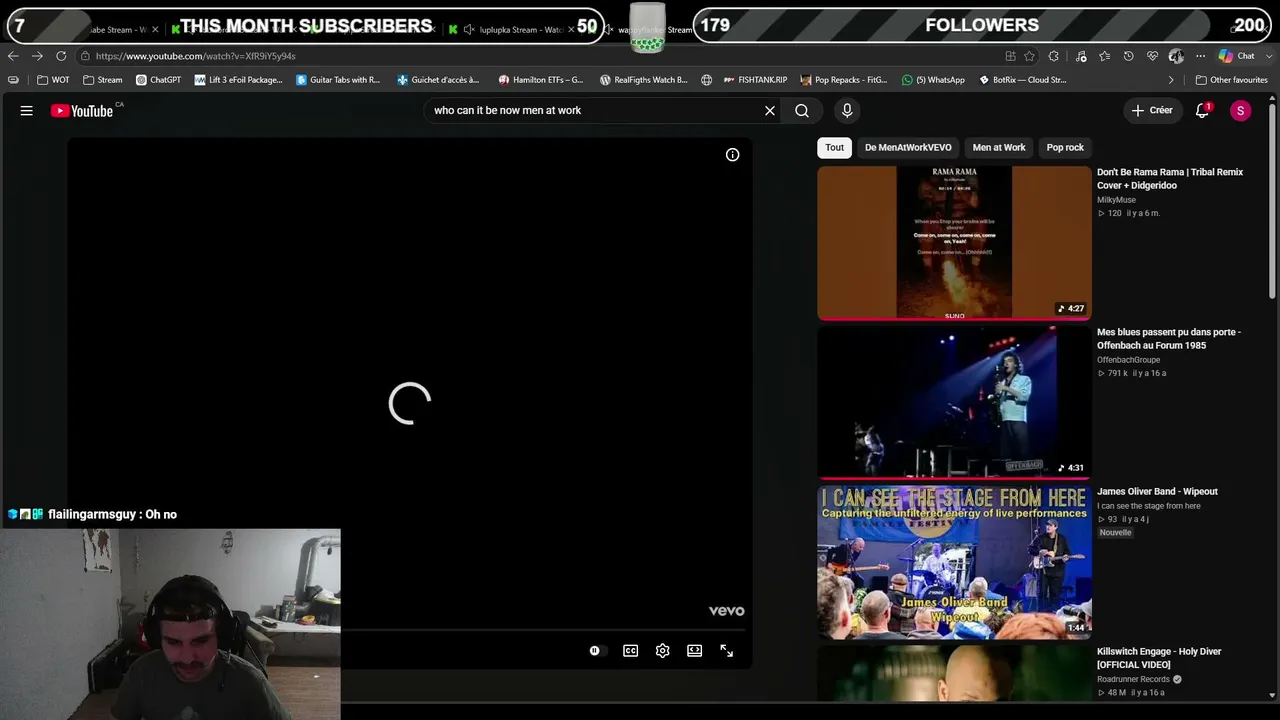1280x720 pixels.
Task: Visit the OffenbachGroupe channel
Action: (1129, 360)
